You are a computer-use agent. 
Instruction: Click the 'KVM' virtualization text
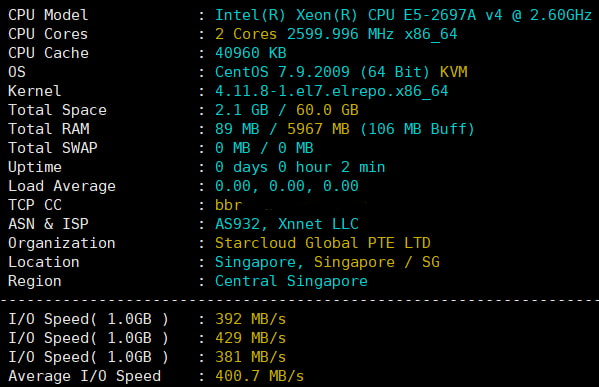[x=453, y=72]
